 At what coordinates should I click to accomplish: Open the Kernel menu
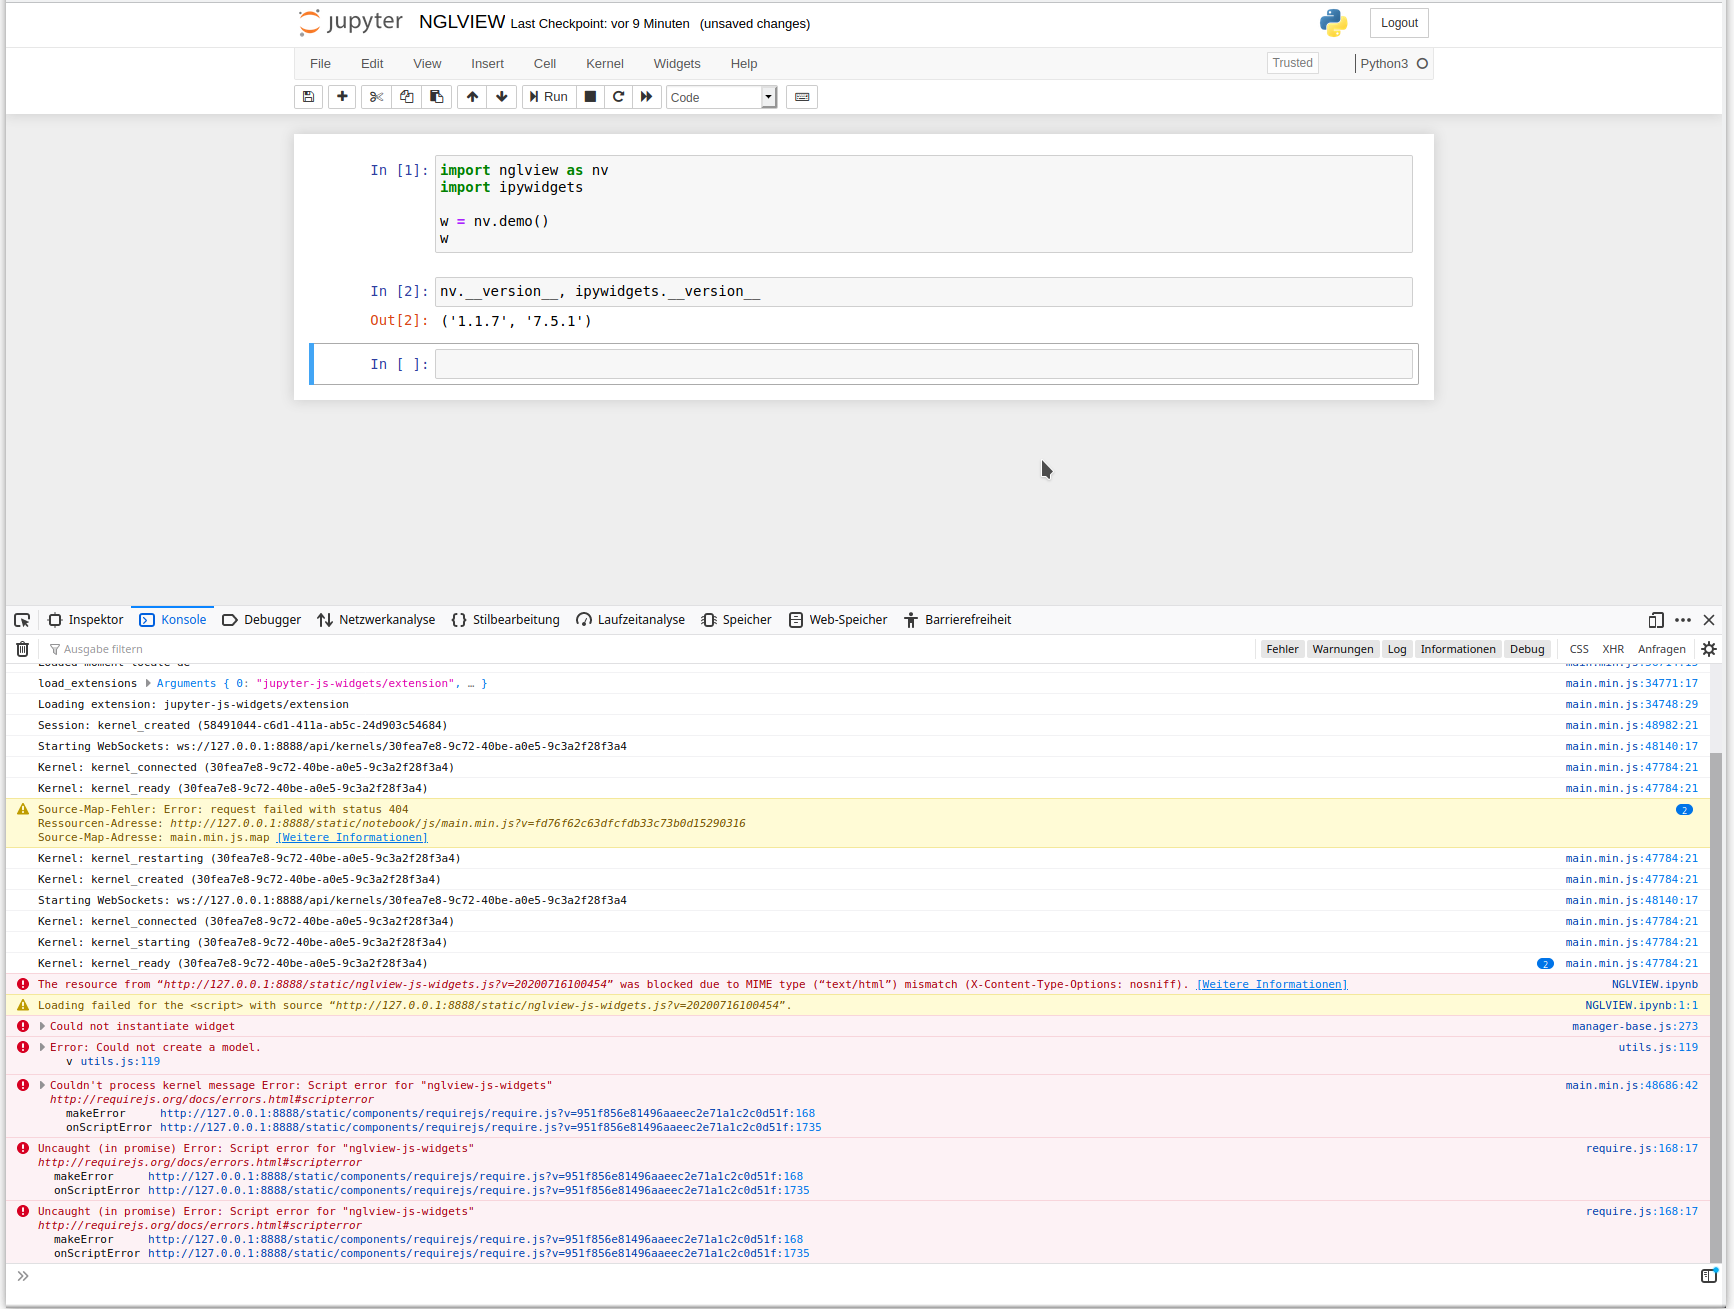point(604,63)
